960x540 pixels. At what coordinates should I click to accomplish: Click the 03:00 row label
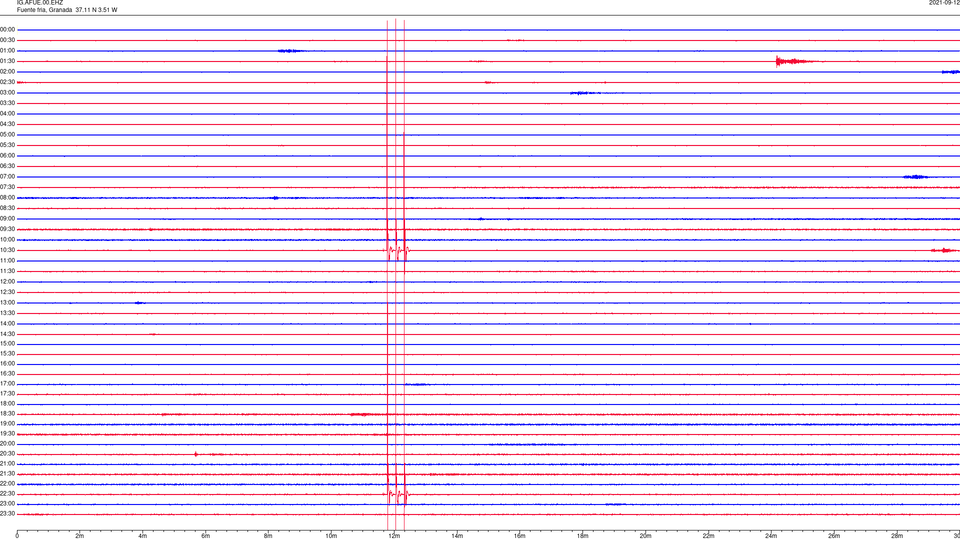point(8,92)
